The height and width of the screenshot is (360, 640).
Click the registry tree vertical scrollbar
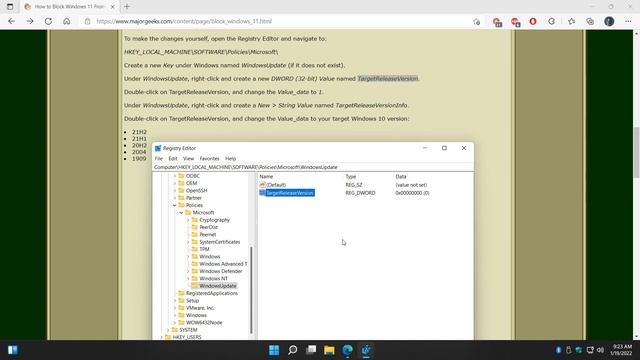tap(251, 290)
